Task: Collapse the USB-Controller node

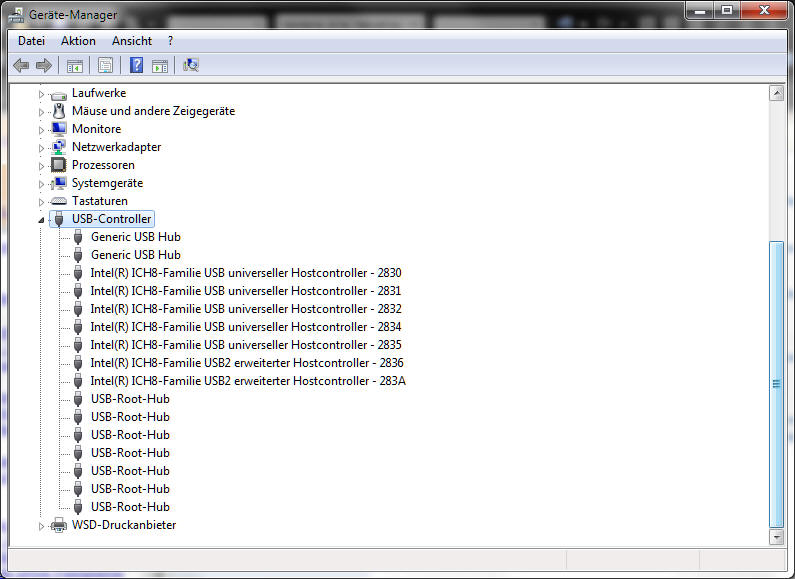Action: coord(41,220)
